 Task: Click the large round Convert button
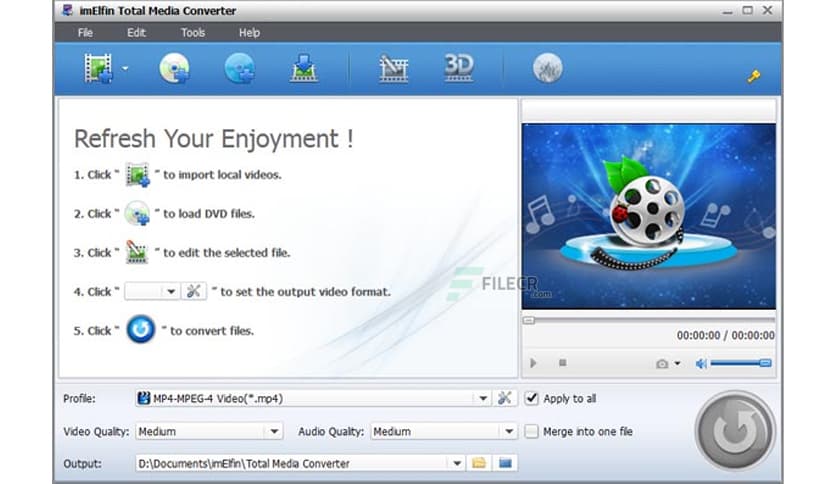tap(735, 430)
